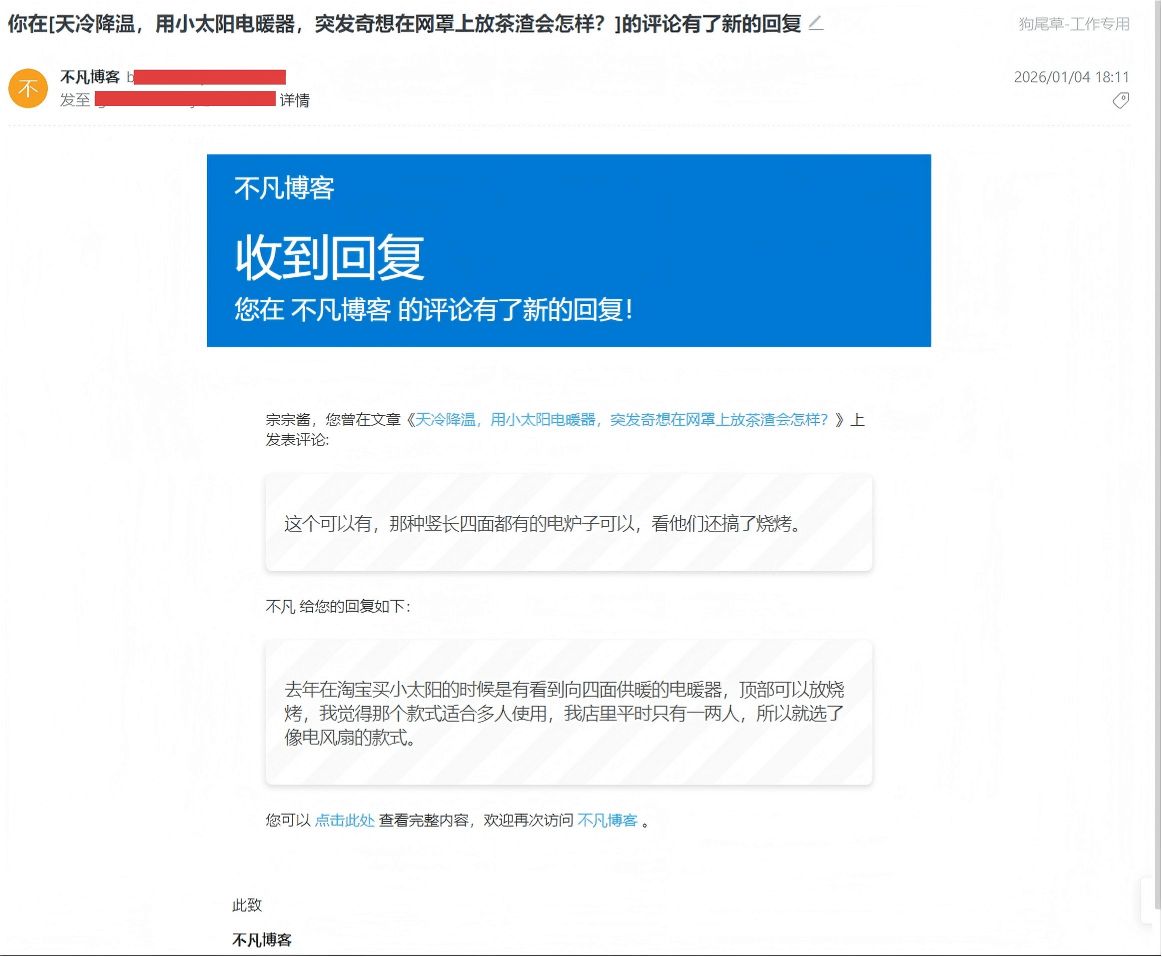Click the 2026/01/04 18:11 timestamp

pos(1071,77)
